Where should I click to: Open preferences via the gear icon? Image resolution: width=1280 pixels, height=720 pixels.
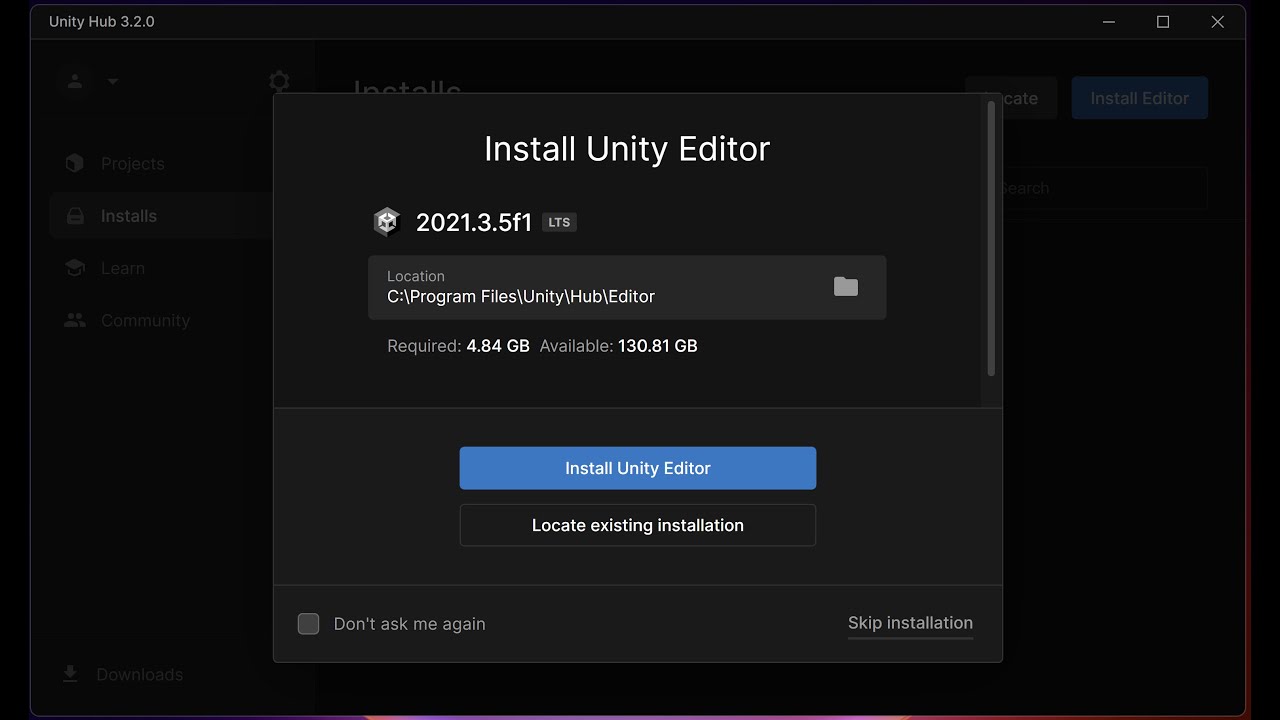tap(279, 81)
